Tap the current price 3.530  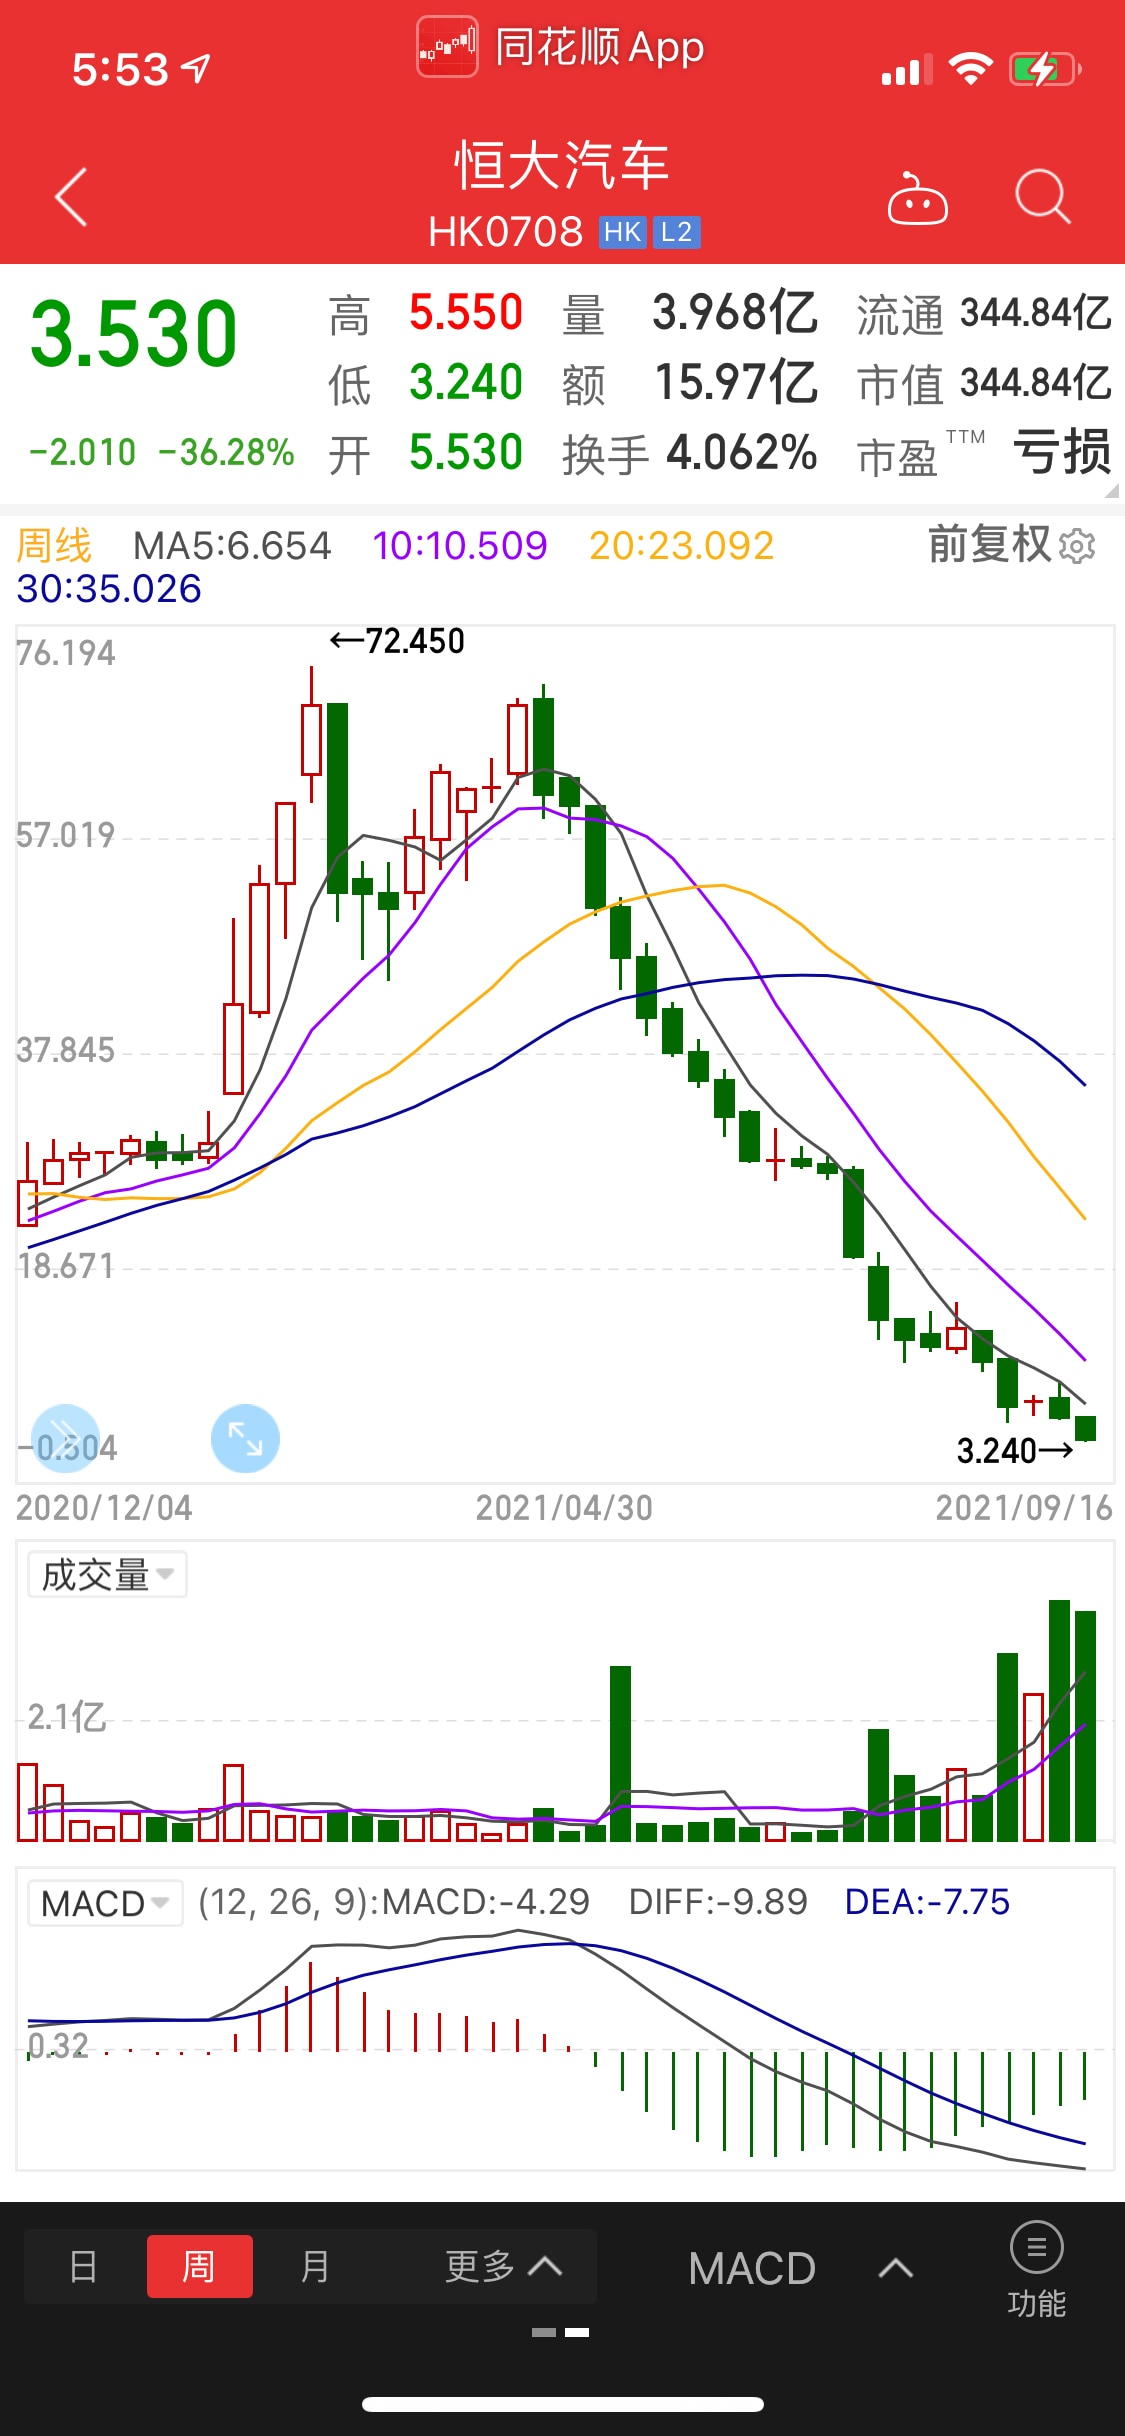134,334
